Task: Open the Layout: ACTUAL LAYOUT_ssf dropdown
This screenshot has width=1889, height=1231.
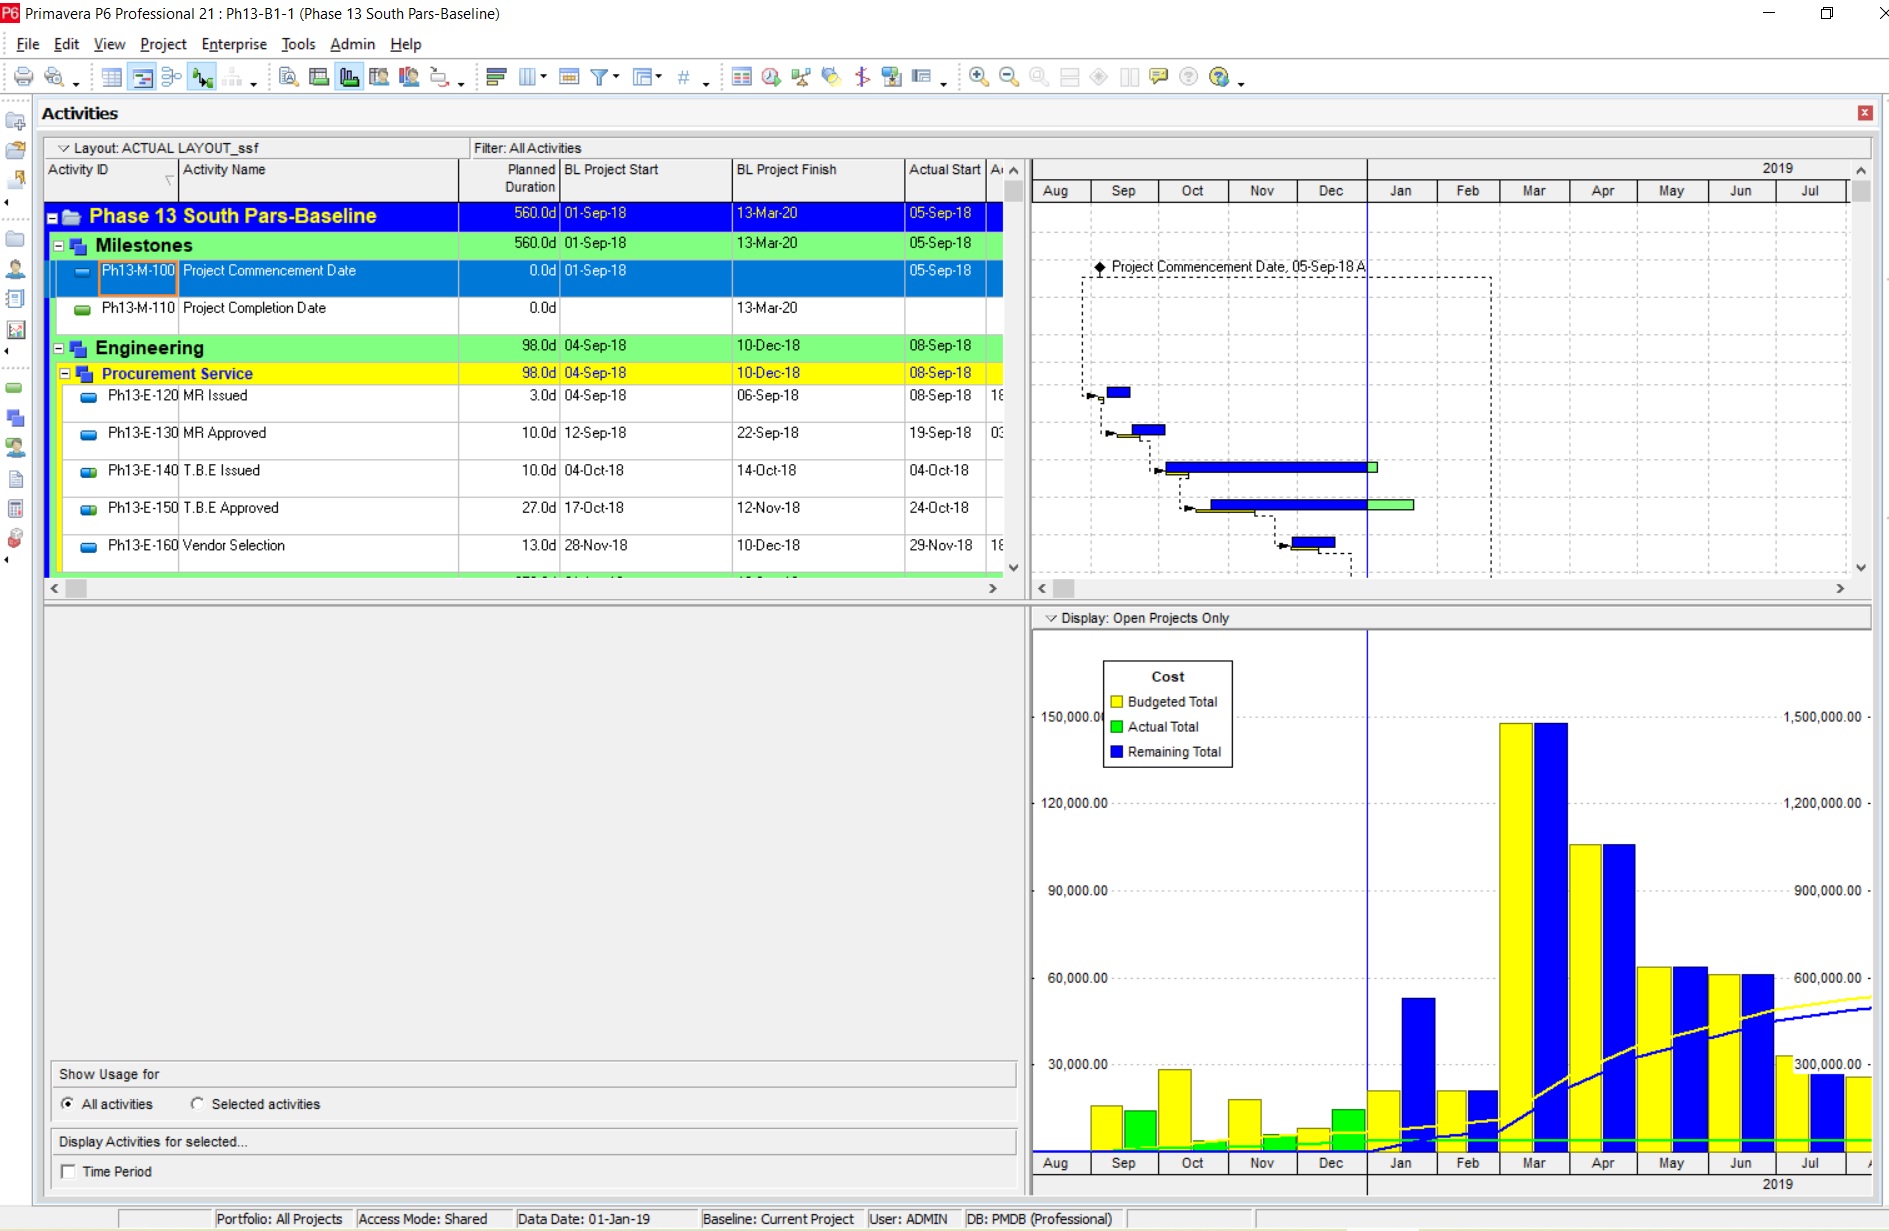Action: 63,148
